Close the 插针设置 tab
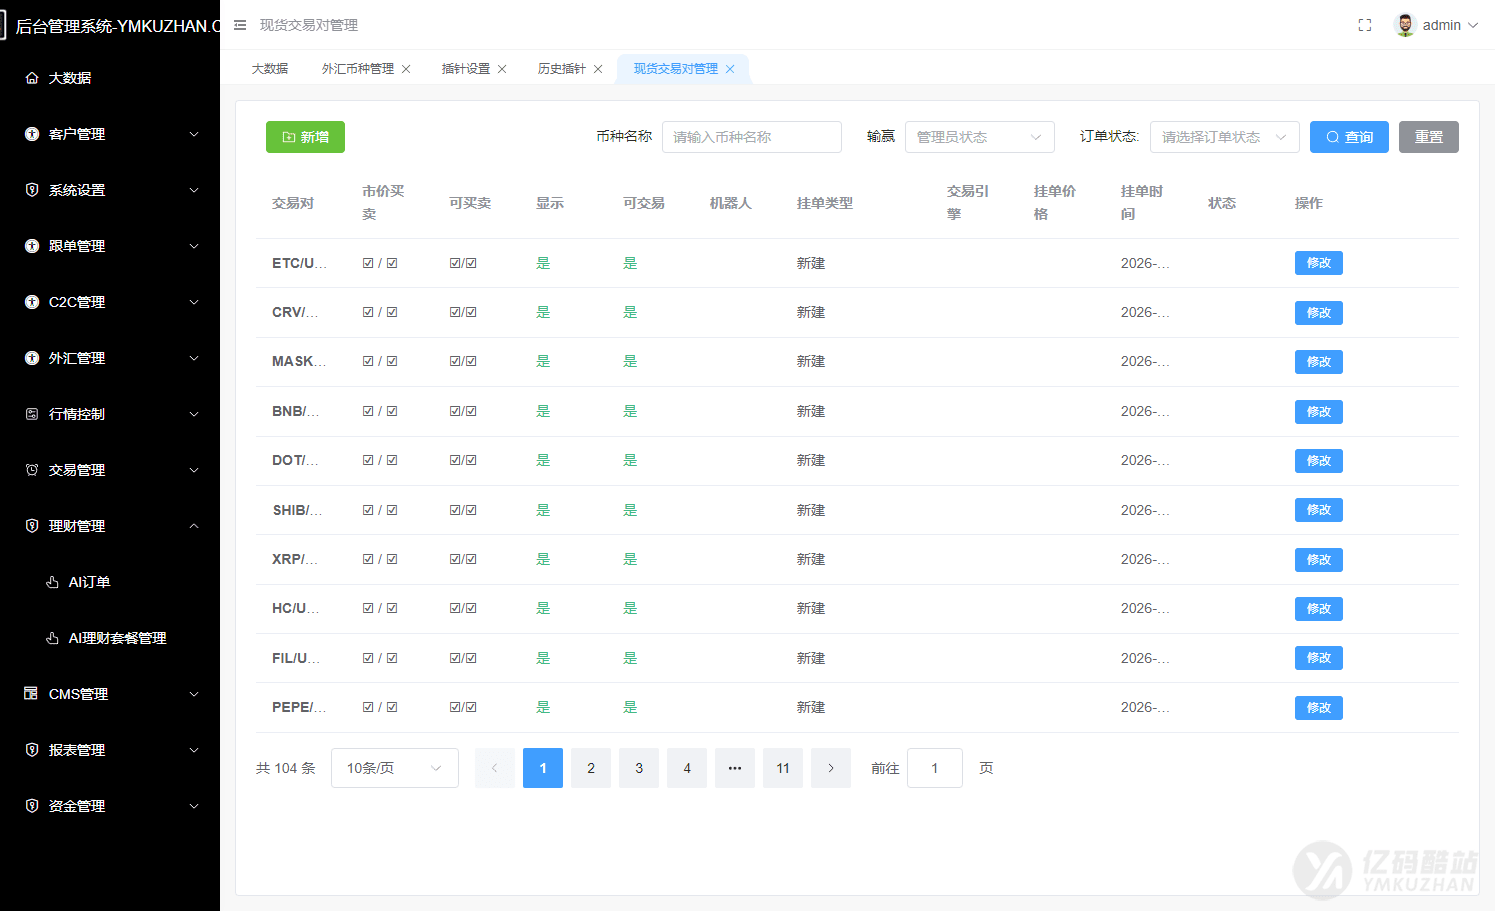The height and width of the screenshot is (911, 1495). coord(502,69)
